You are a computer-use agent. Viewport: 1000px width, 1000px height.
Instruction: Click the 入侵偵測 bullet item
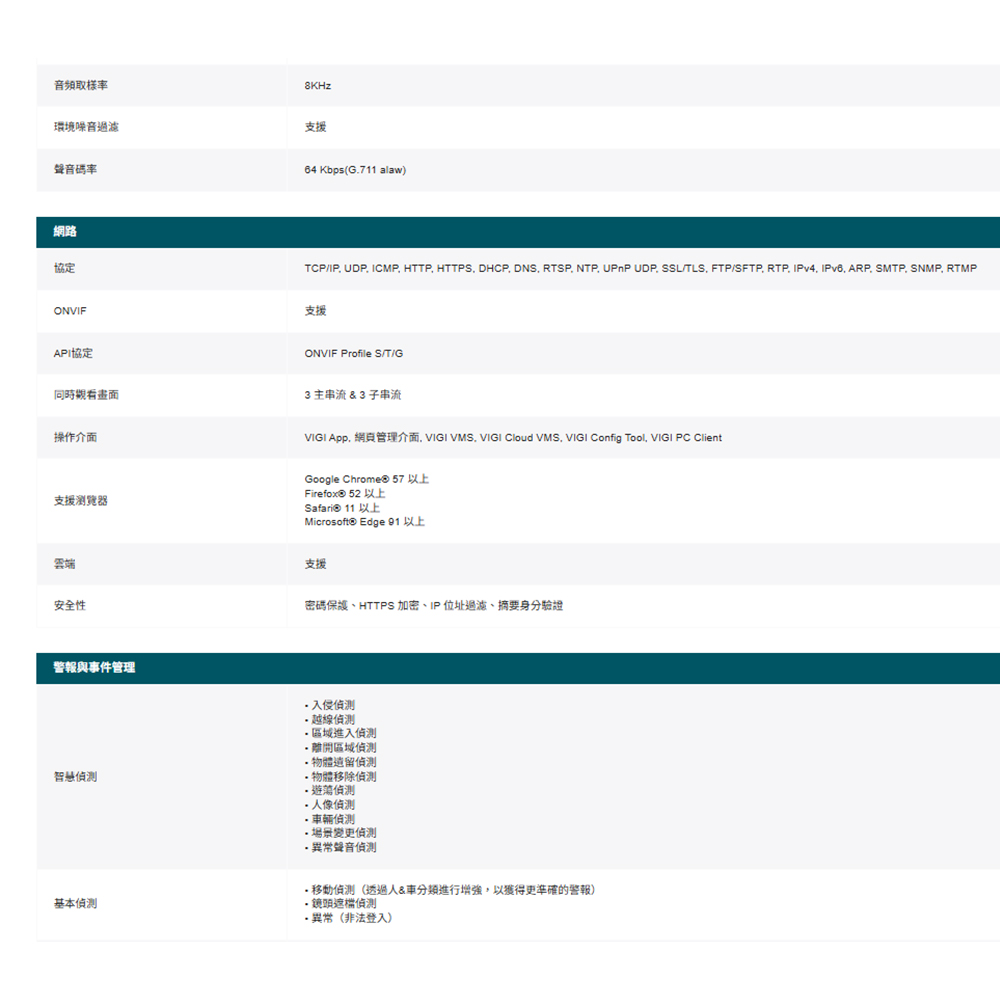coord(332,706)
